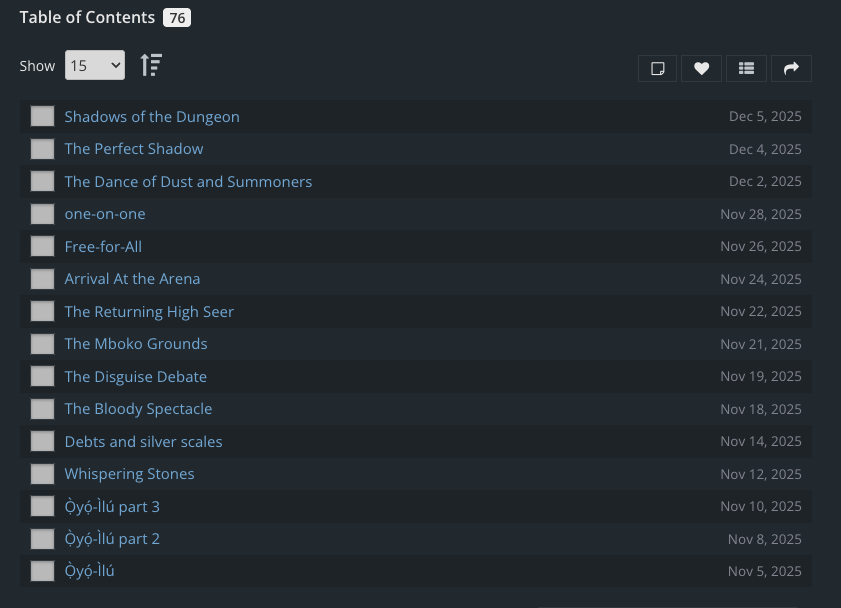
Task: Click the list view icon
Action: 746,68
